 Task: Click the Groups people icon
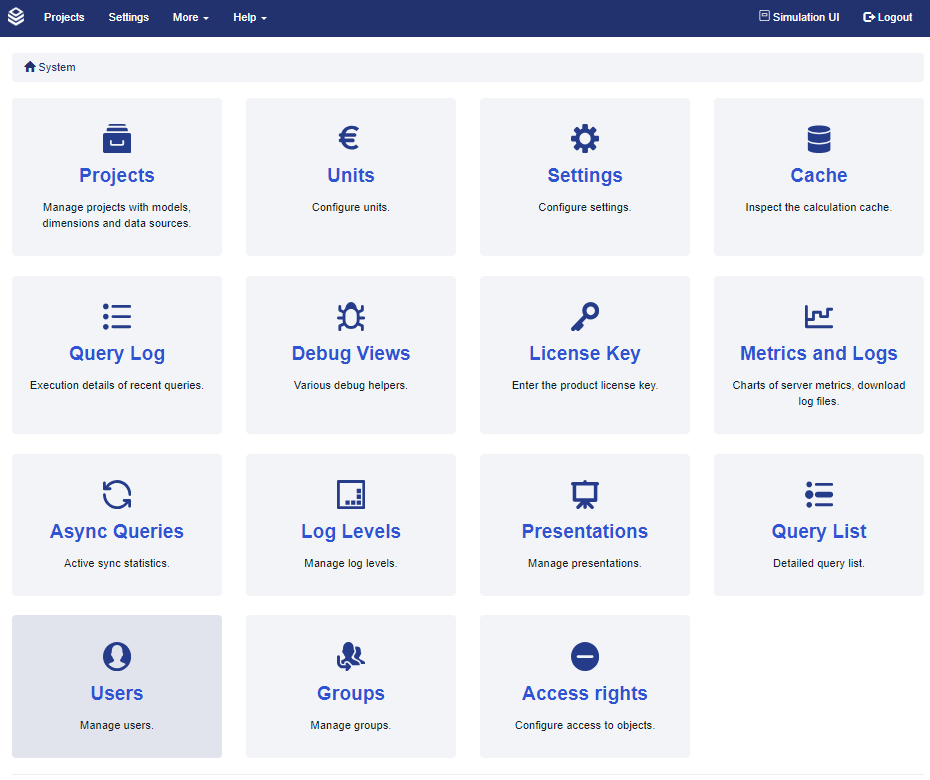coord(351,656)
